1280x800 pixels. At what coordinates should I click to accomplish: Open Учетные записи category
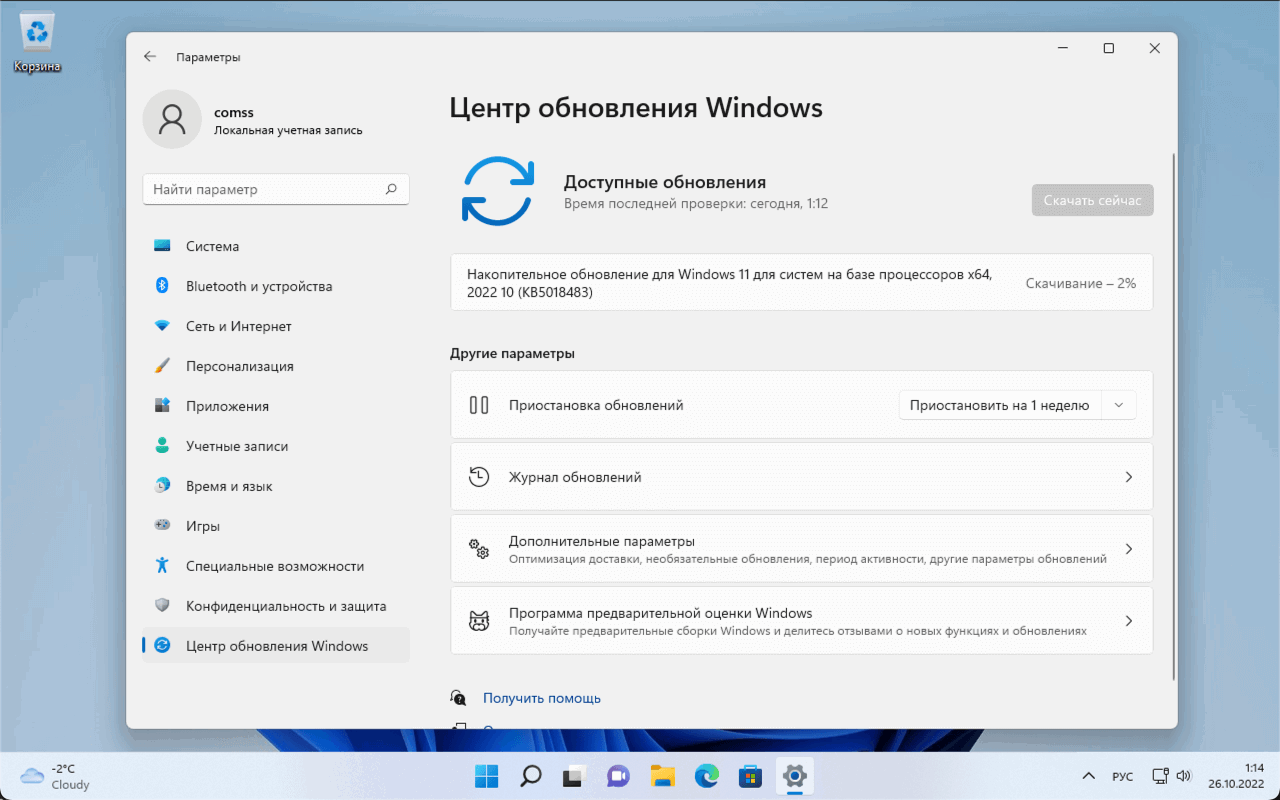pos(276,446)
